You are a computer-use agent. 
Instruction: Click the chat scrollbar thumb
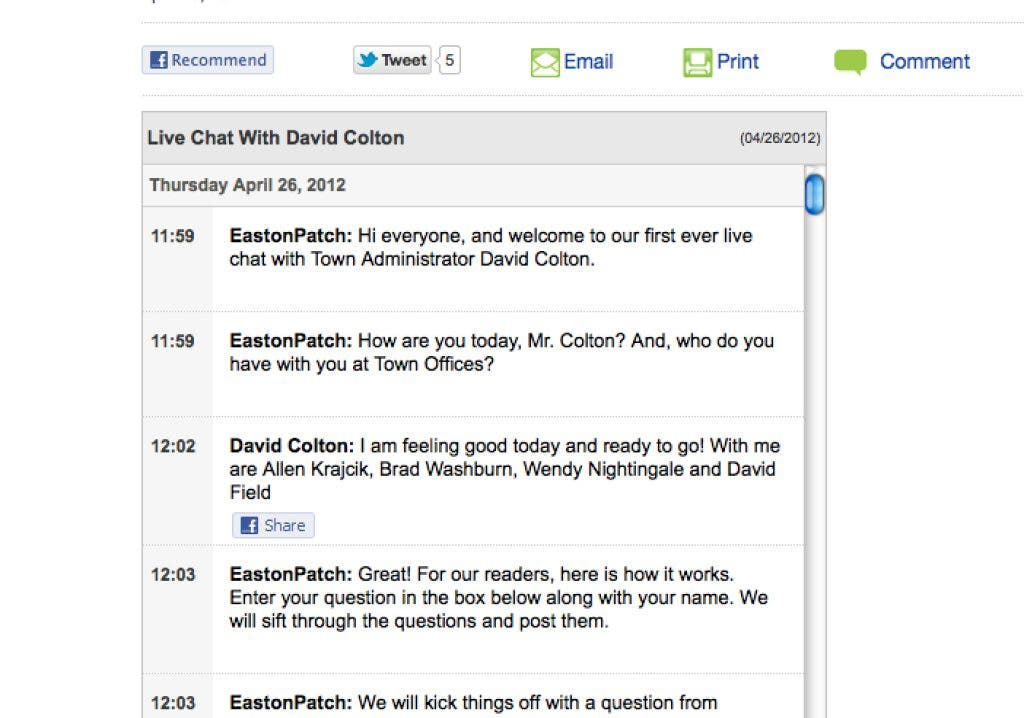pyautogui.click(x=815, y=193)
